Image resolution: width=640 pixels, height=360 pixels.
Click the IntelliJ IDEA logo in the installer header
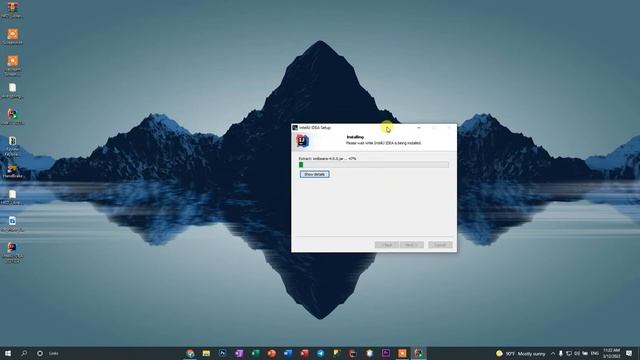[x=302, y=141]
